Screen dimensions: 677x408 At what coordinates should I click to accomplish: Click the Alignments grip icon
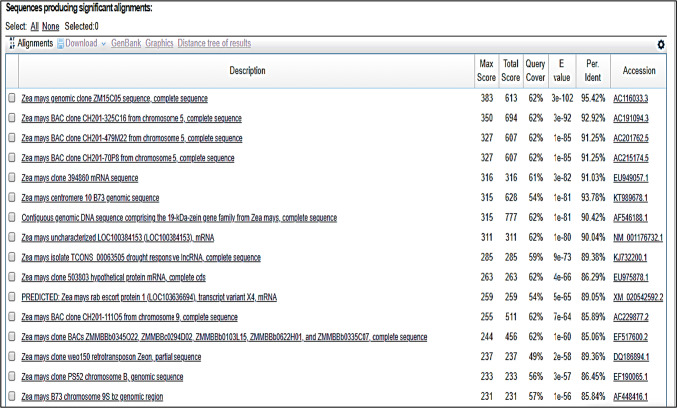pos(10,44)
